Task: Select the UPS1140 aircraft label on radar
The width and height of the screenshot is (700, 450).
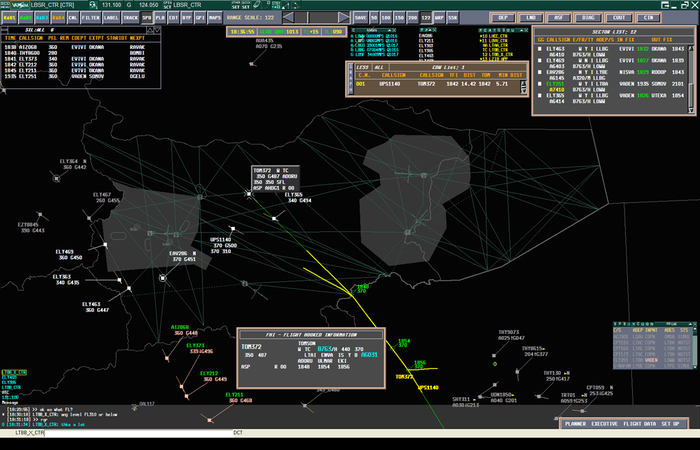Action: [x=224, y=246]
